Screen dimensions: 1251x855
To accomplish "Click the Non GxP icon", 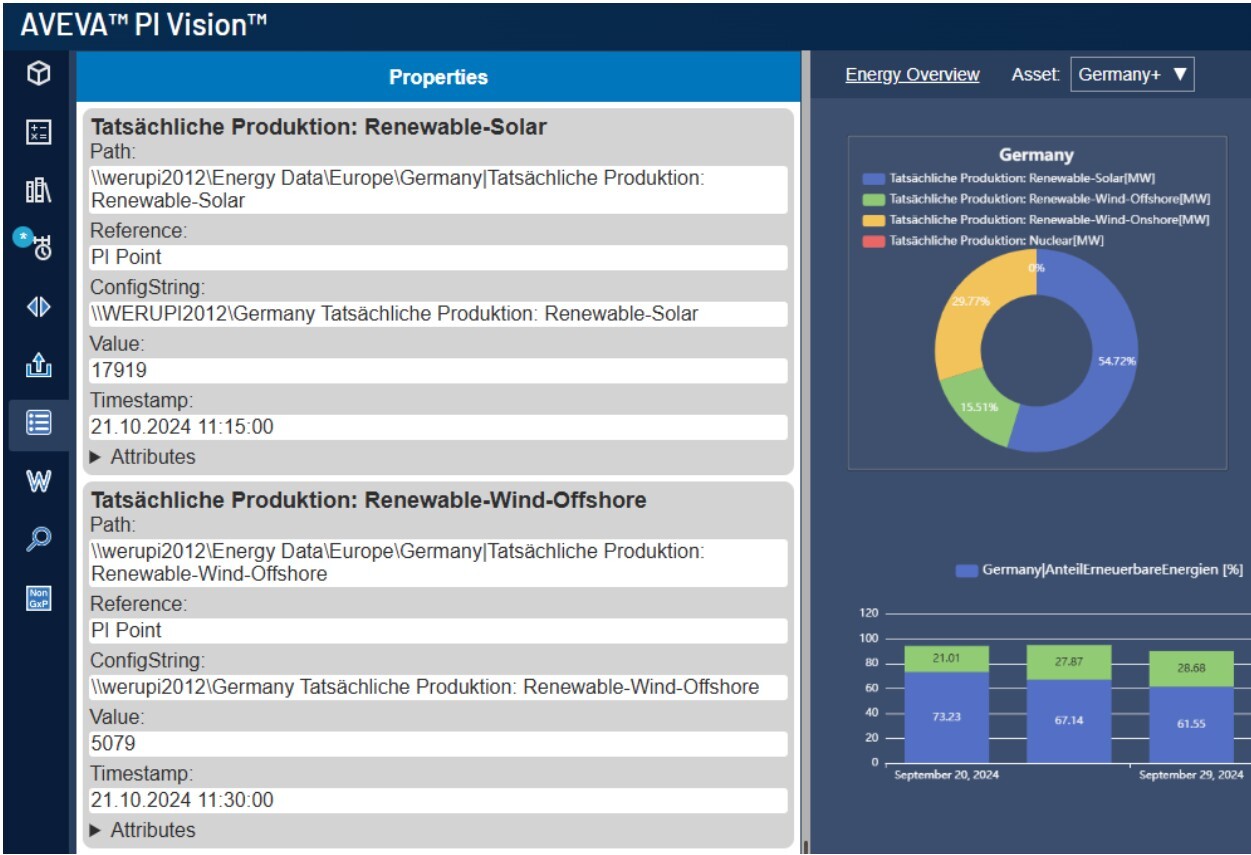I will pos(38,598).
